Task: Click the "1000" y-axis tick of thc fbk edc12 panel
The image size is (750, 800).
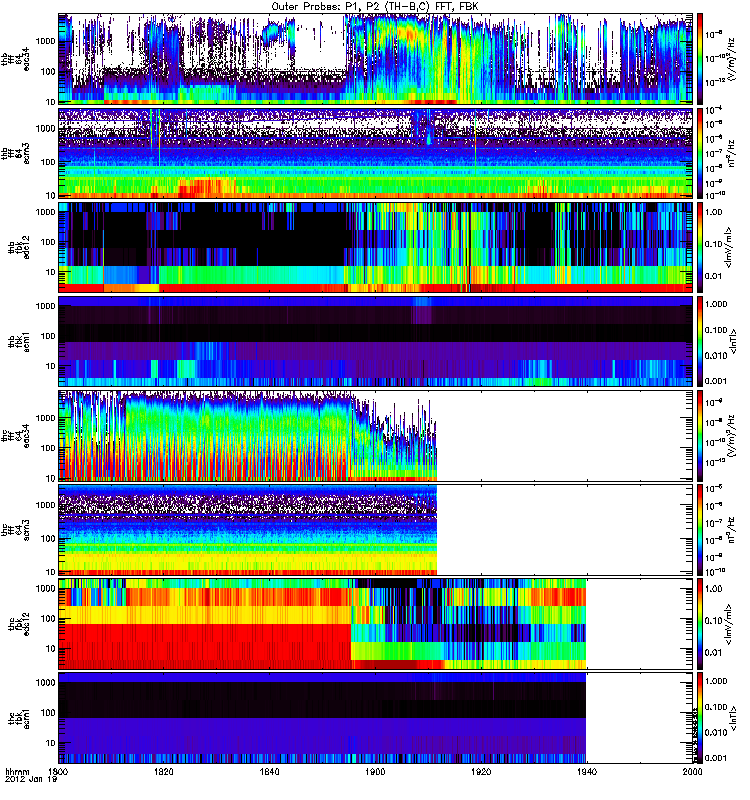Action: click(46, 588)
